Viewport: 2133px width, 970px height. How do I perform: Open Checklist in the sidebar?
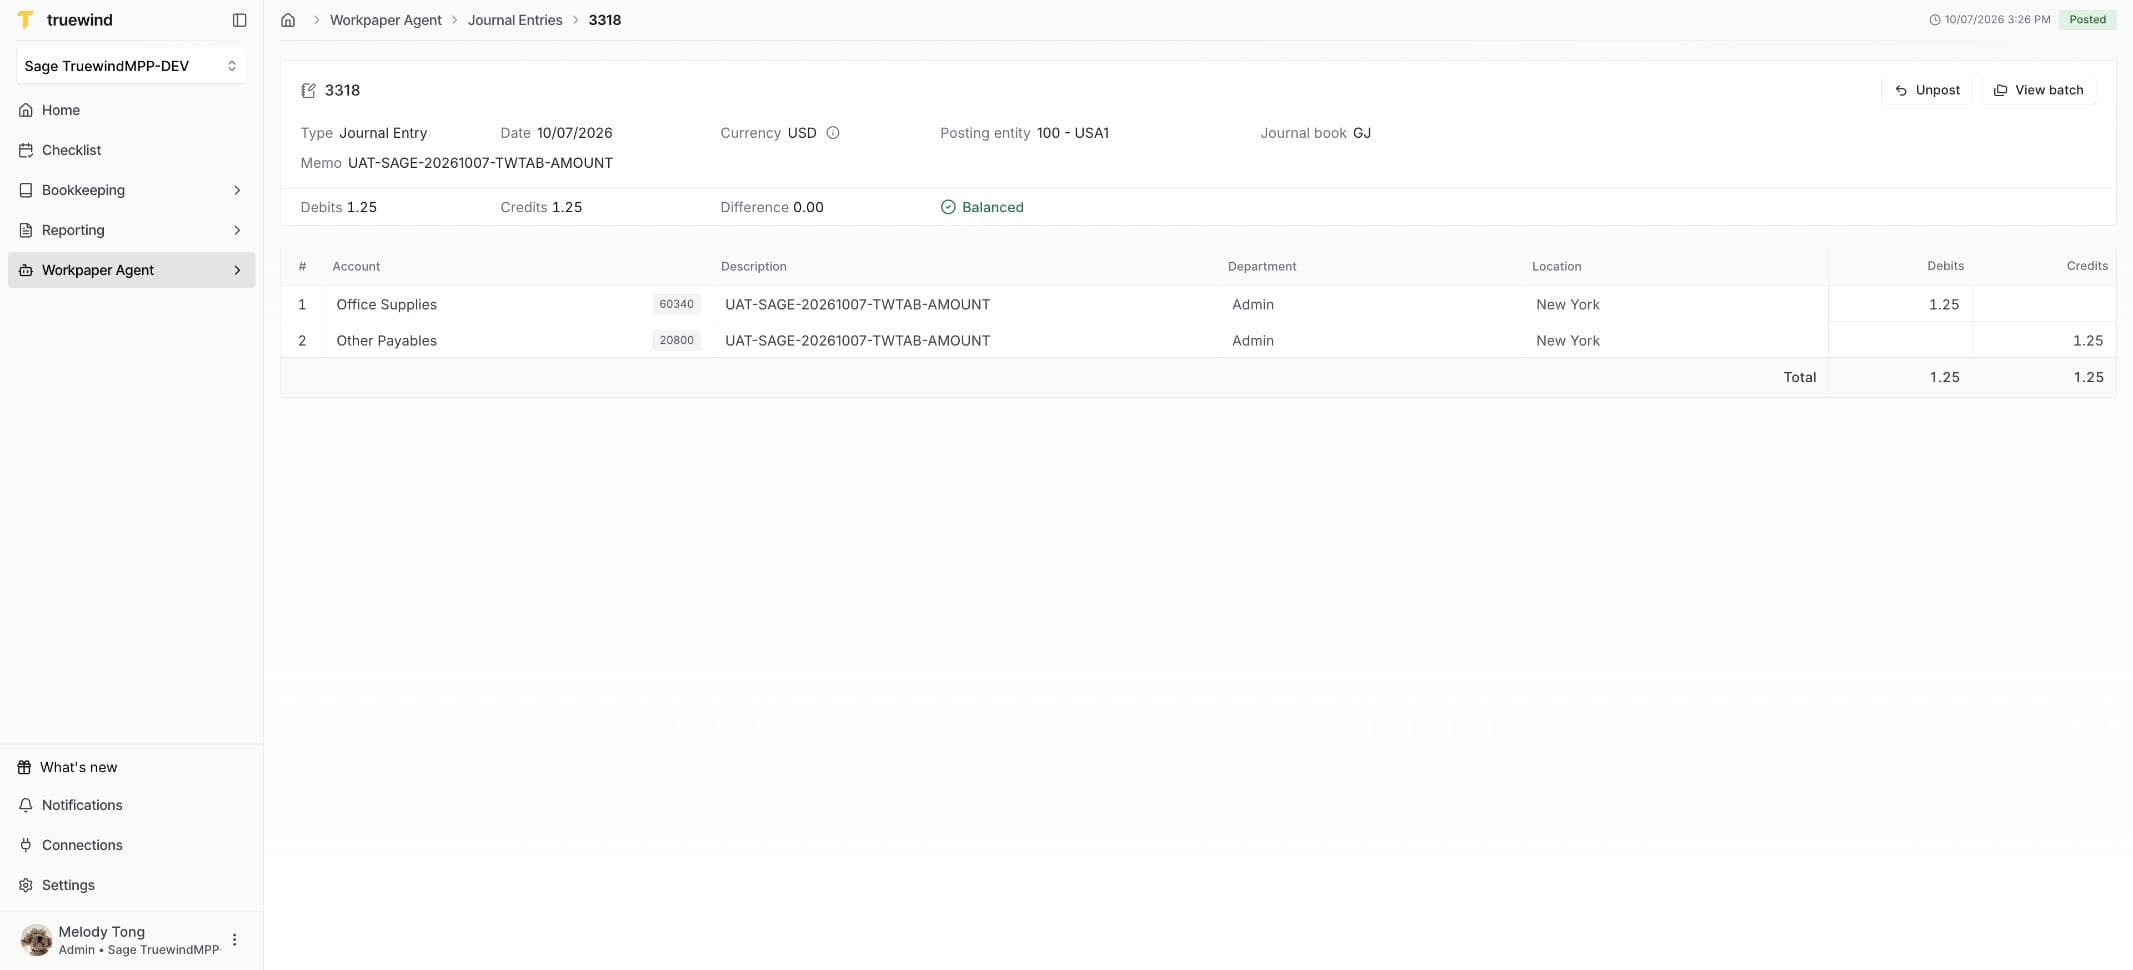click(x=131, y=150)
